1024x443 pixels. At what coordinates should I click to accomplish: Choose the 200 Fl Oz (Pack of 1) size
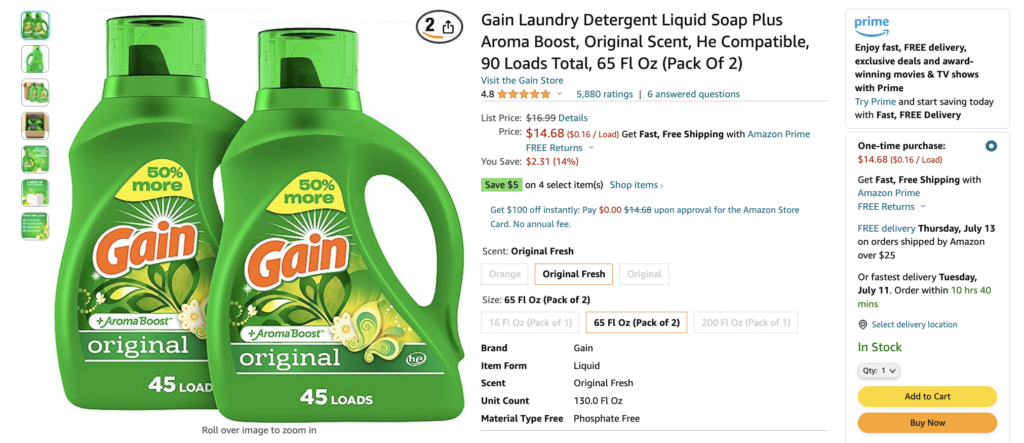(x=745, y=322)
